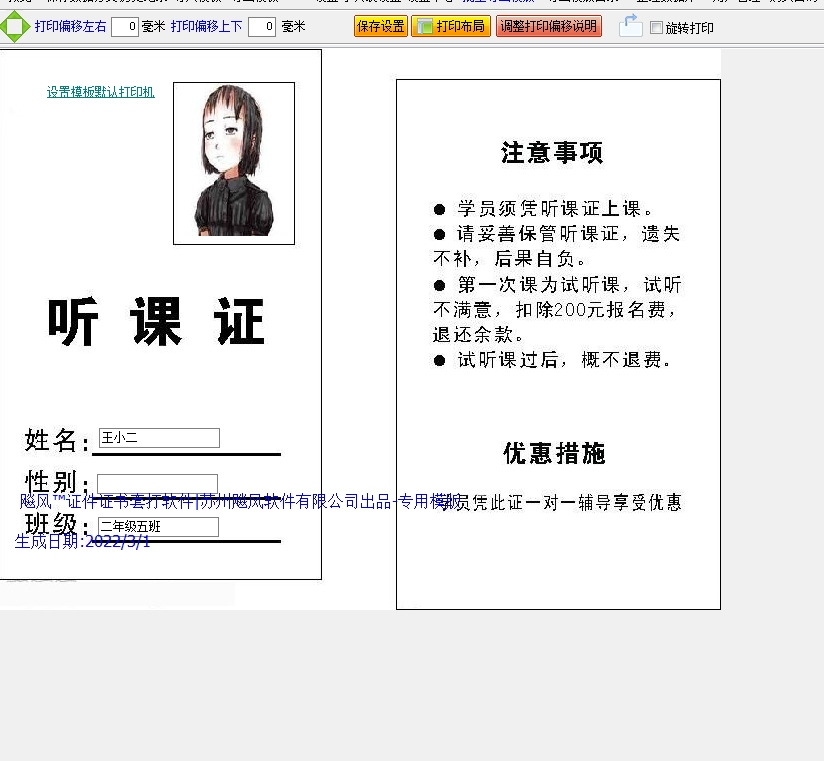Click the 注意事项 heading on the back card
824x761 pixels.
552,153
